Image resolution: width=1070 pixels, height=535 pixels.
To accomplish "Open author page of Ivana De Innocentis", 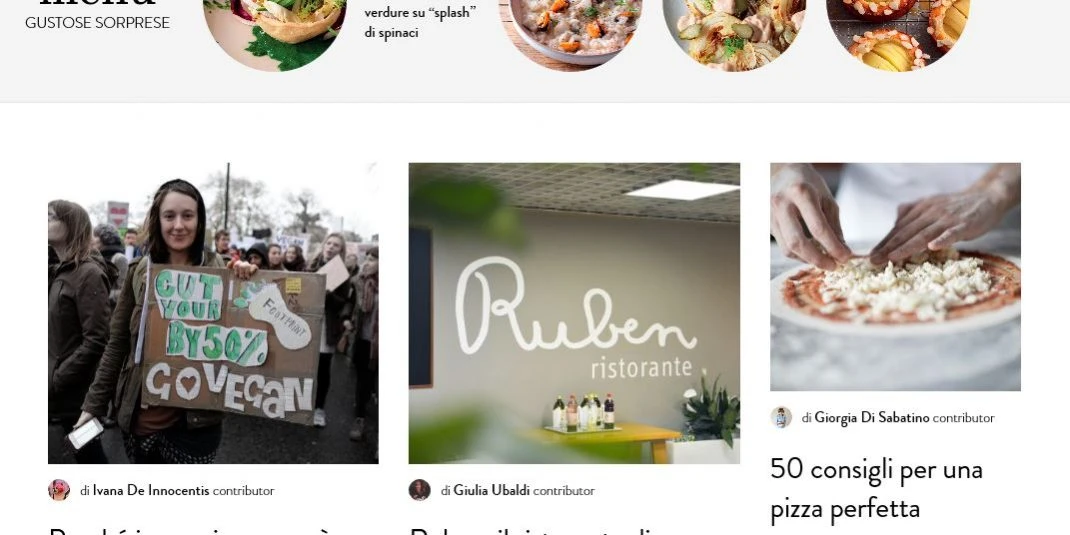I will pos(151,491).
